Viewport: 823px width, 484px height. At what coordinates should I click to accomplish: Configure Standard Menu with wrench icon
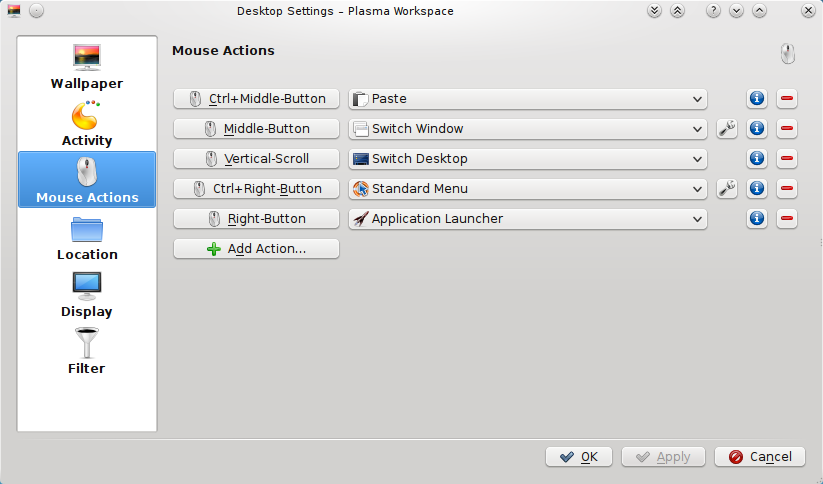click(727, 188)
